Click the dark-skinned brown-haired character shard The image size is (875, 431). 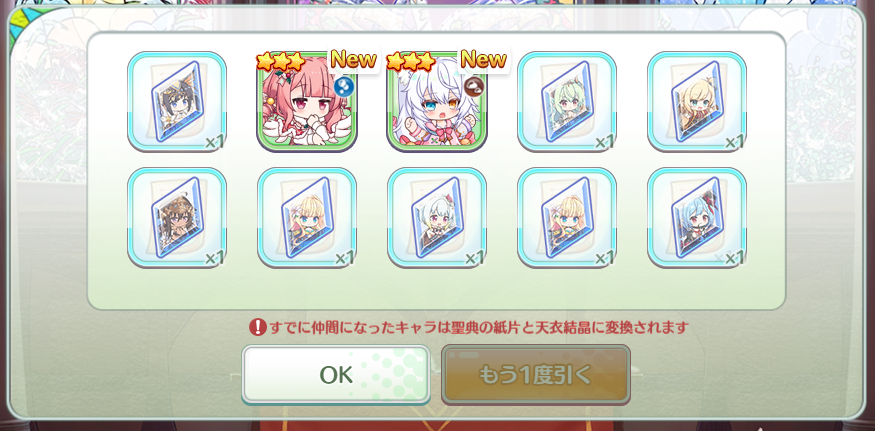click(x=177, y=218)
